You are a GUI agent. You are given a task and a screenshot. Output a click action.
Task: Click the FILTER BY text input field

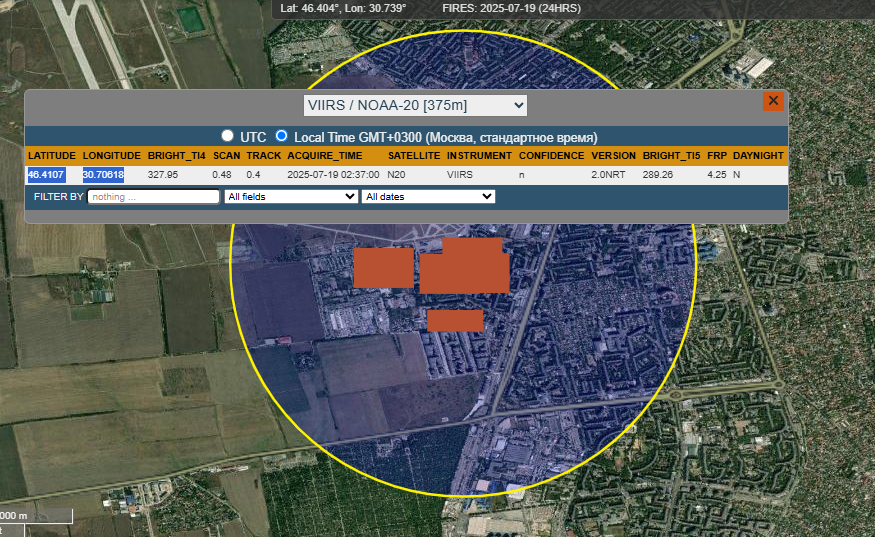click(153, 196)
